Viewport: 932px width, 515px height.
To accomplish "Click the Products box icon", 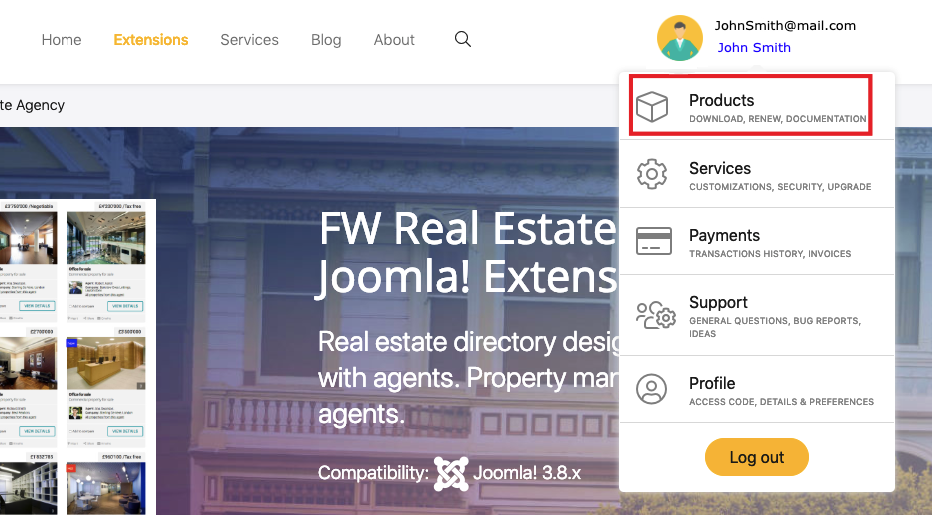I will [652, 107].
